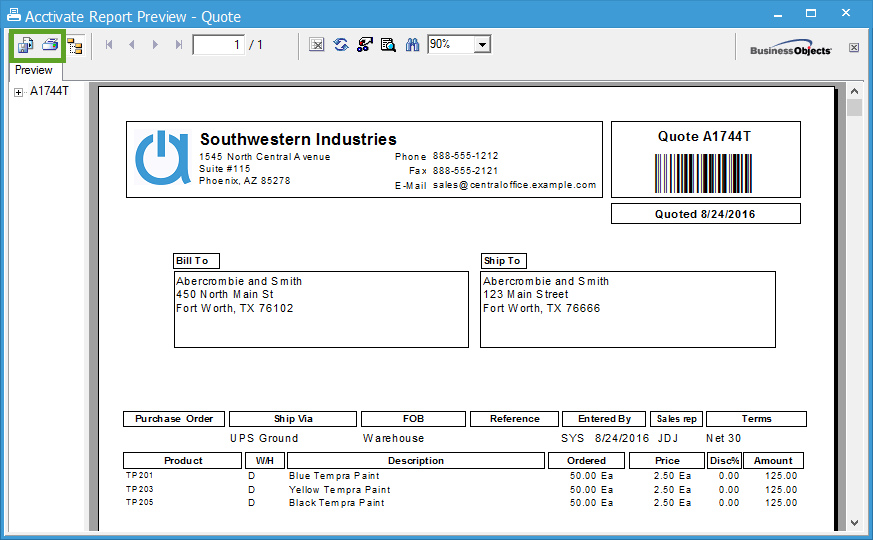Click the phone number 888-555-1212
873x540 pixels.
point(465,156)
